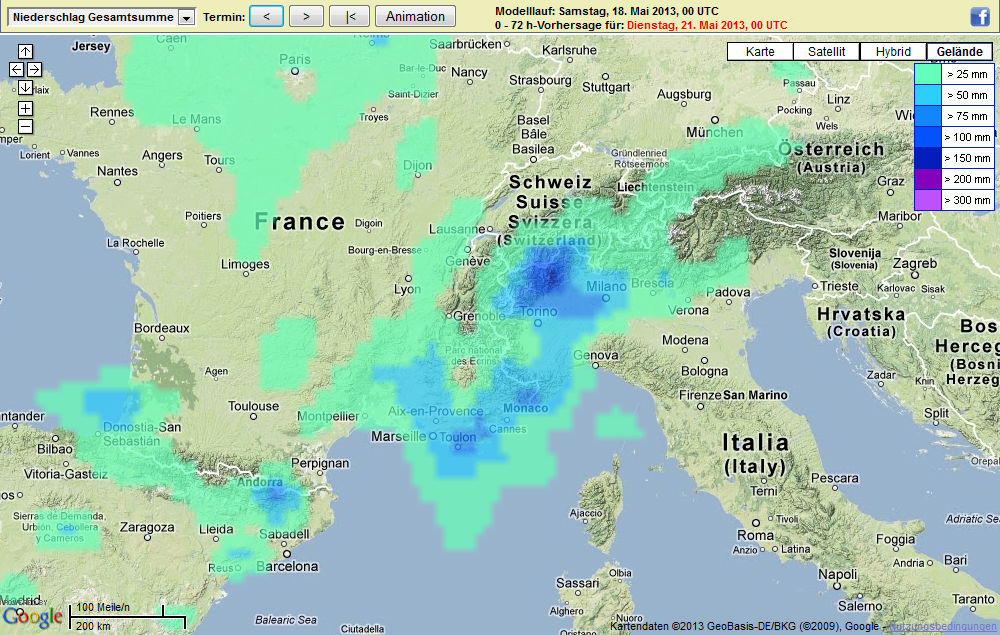This screenshot has height=635, width=1000.
Task: Click the Limoges label on the map
Action: pyautogui.click(x=245, y=264)
